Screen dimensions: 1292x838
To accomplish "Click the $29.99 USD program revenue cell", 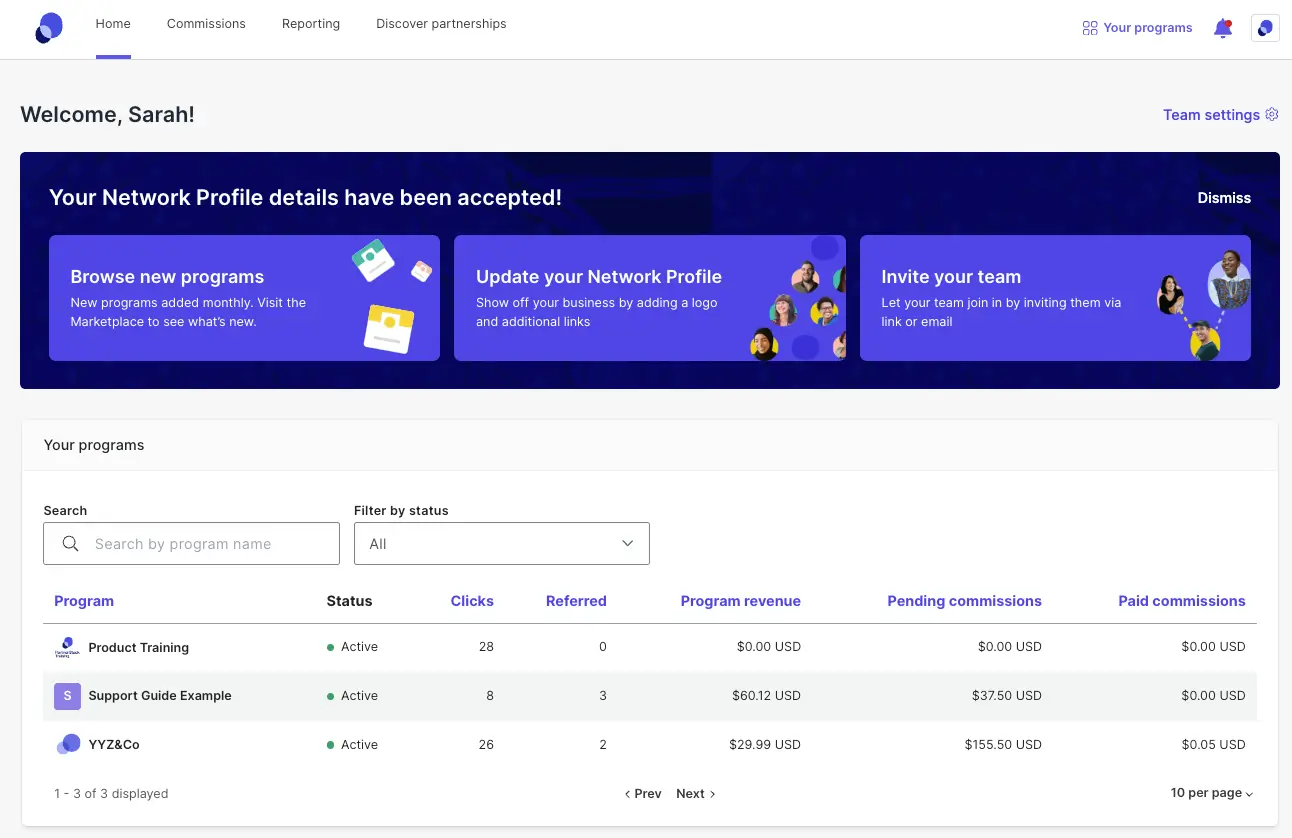I will click(x=765, y=745).
